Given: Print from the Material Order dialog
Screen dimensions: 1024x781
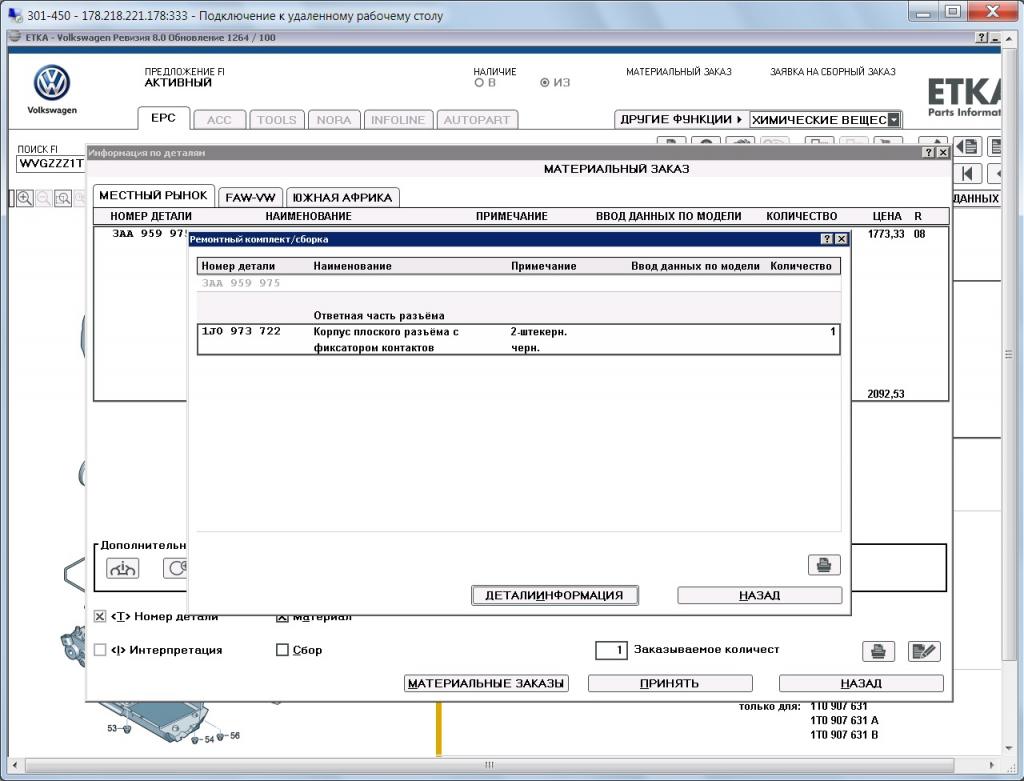Looking at the screenshot, I should pyautogui.click(x=878, y=651).
